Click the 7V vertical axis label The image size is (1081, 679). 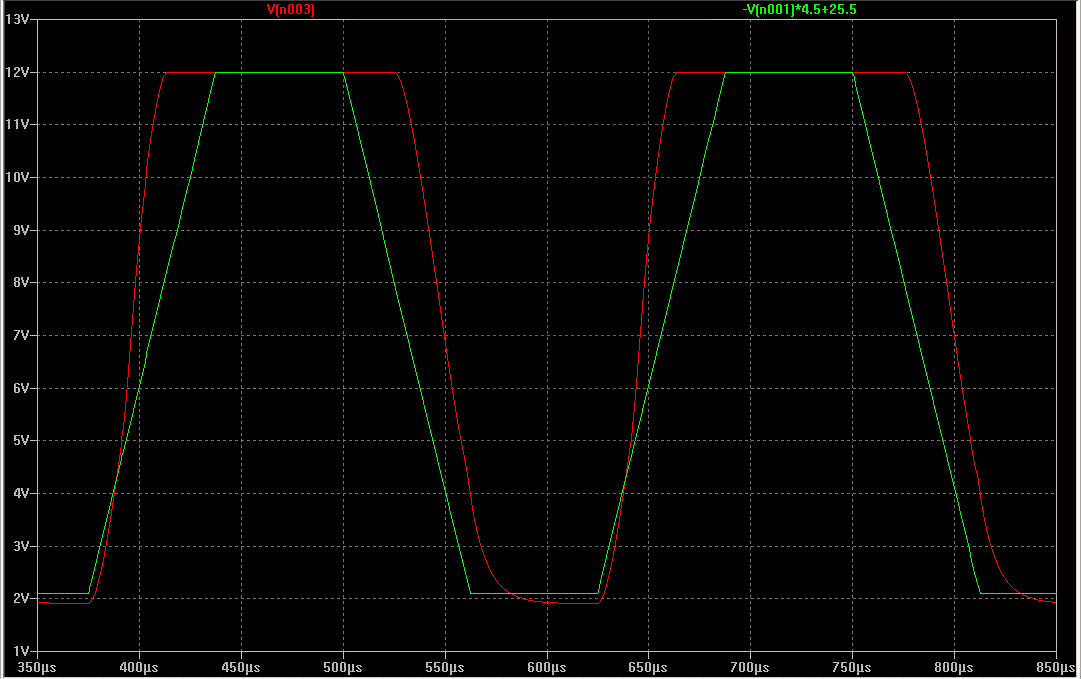tap(20, 335)
